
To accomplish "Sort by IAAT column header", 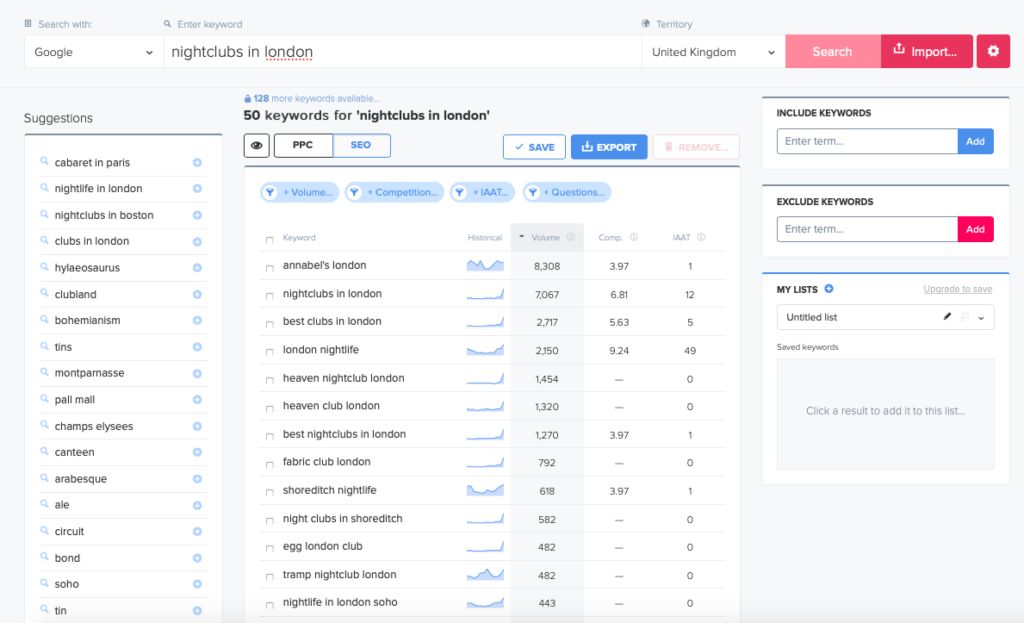I will (681, 238).
